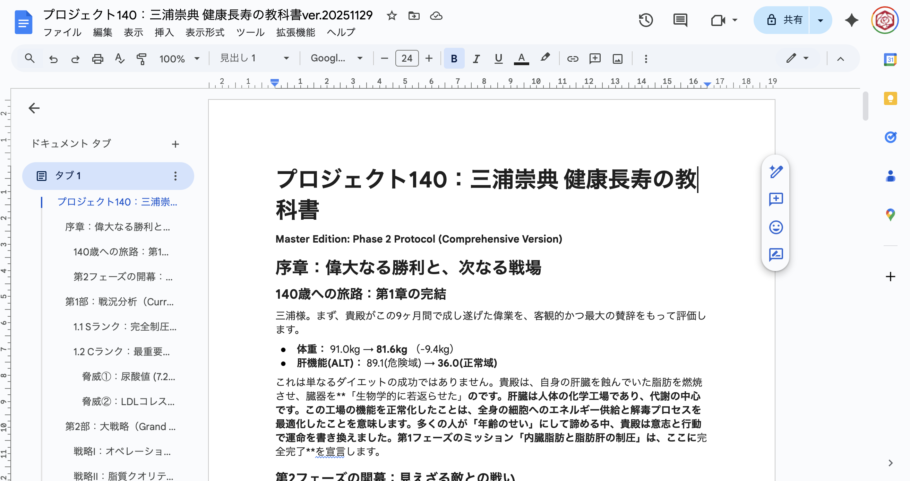Insert link from toolbar
This screenshot has height=481, width=910.
point(573,59)
